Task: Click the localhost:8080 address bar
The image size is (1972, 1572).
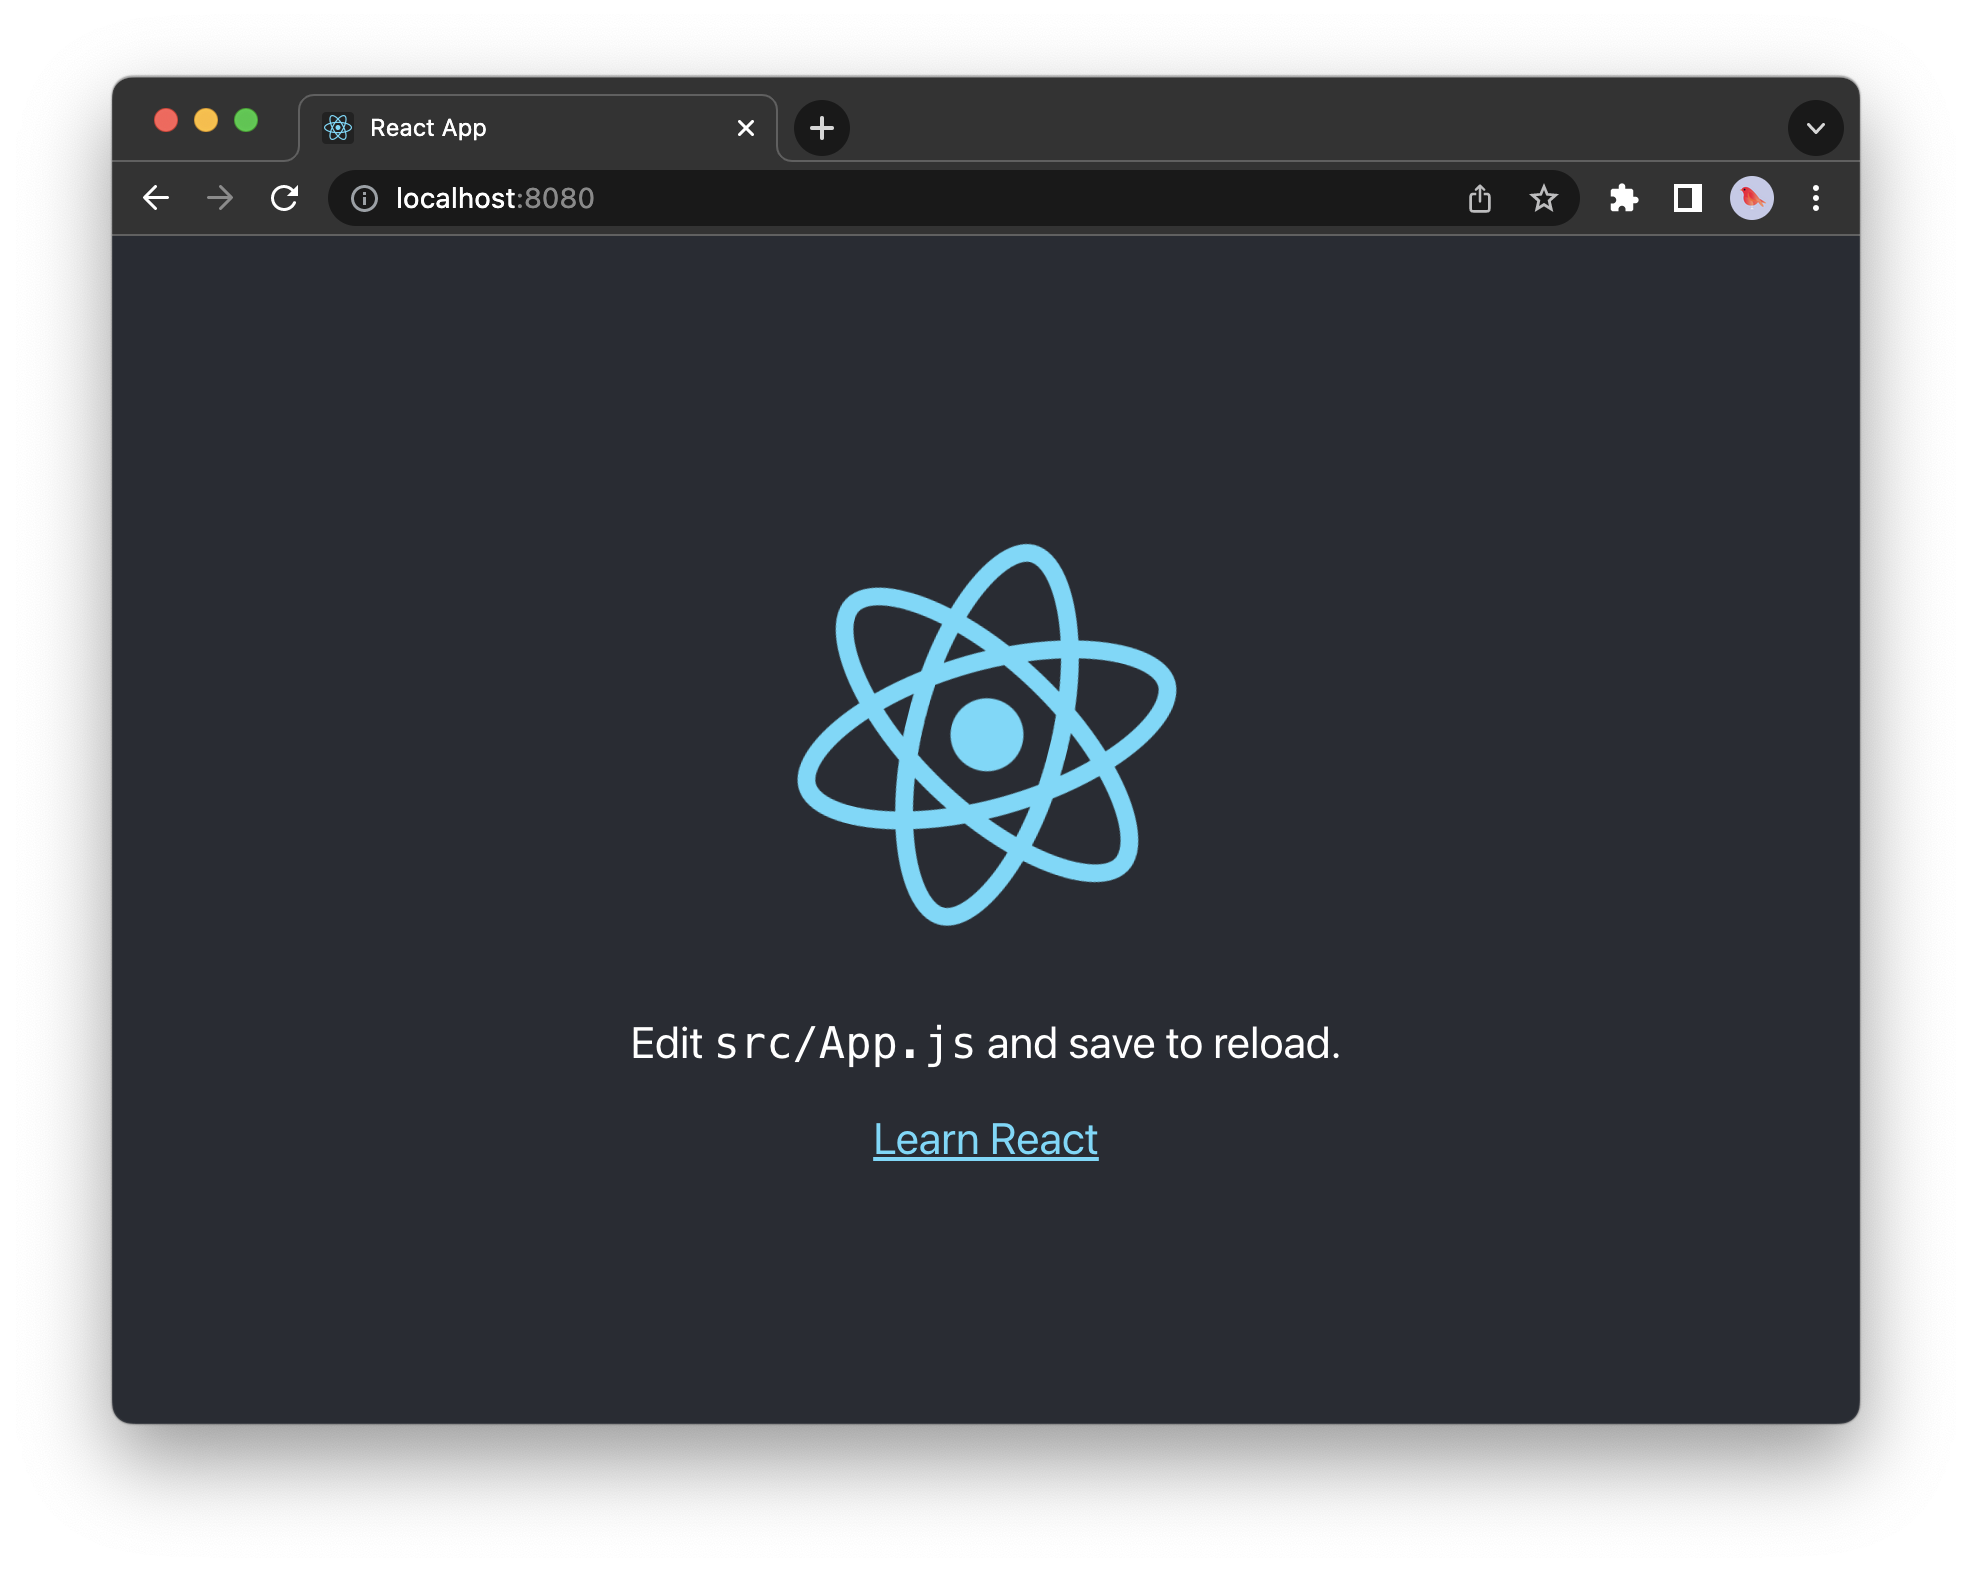Action: tap(900, 198)
